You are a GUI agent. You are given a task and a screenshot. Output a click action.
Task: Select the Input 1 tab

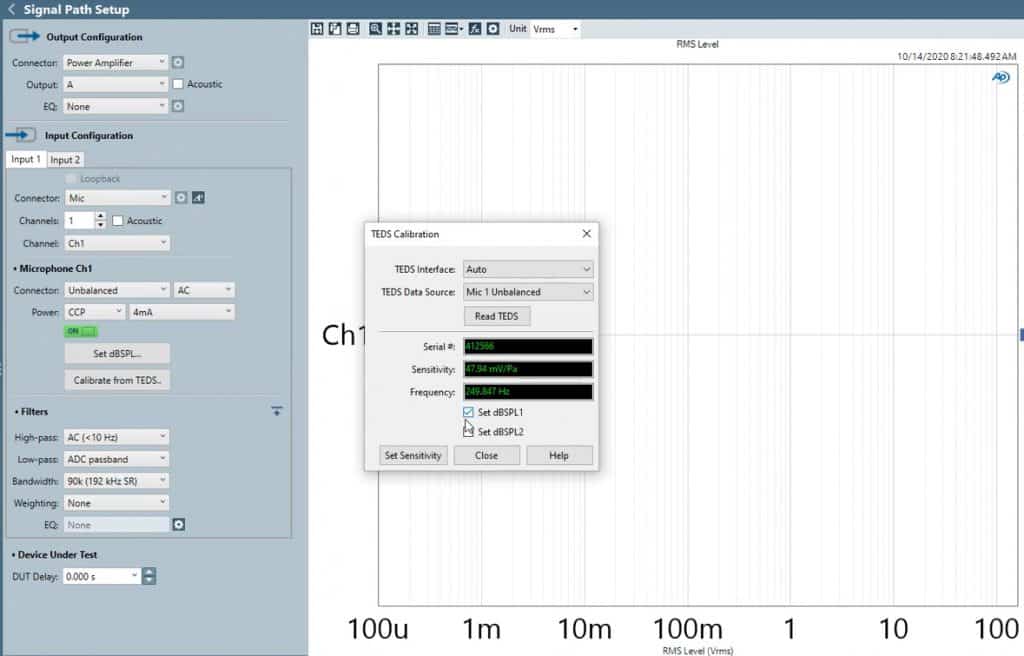26,160
